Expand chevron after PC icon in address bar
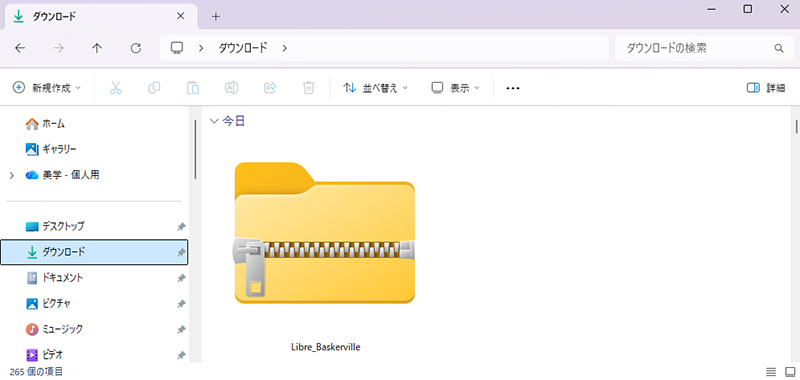 [201, 48]
